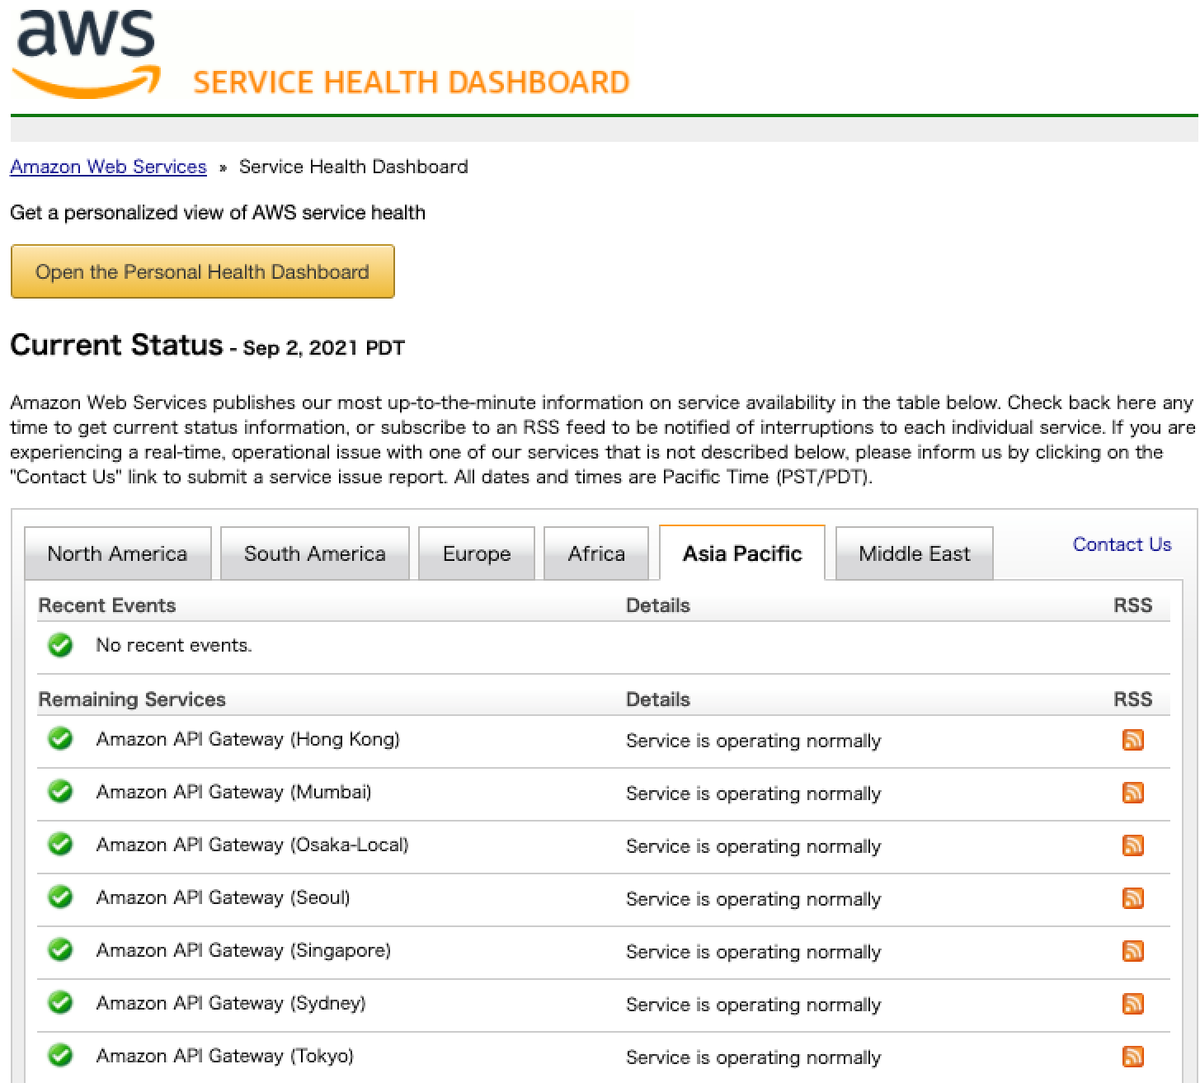Viewport: 1200px width, 1083px height.
Task: Click RSS icon on the Sydney row
Action: coord(1132,1004)
